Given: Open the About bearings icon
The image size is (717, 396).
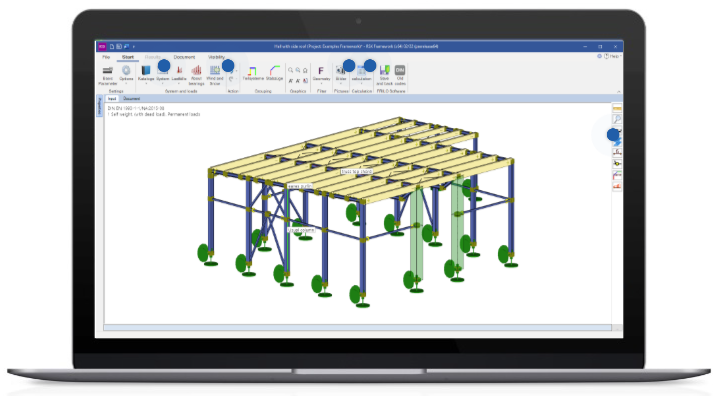Looking at the screenshot, I should [196, 70].
